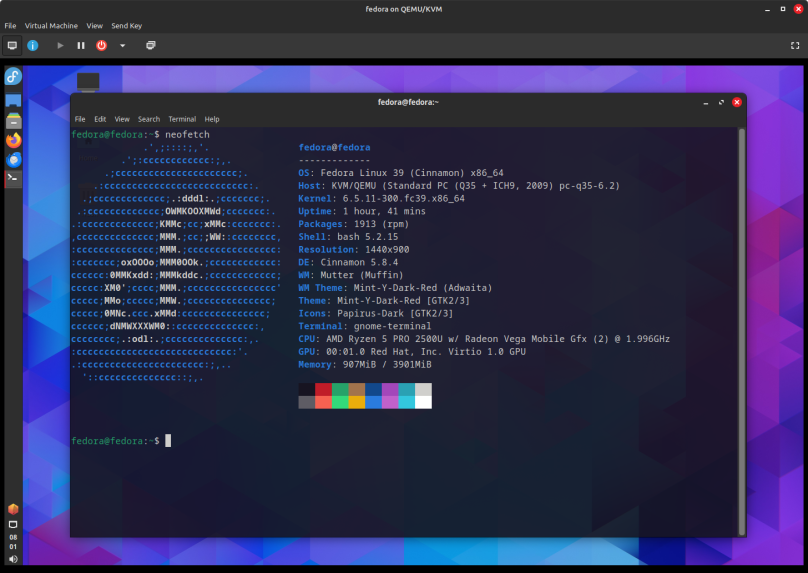Screen dimensions: 808x573
Task: Click the 'neofetch' command text
Action: click(187, 134)
